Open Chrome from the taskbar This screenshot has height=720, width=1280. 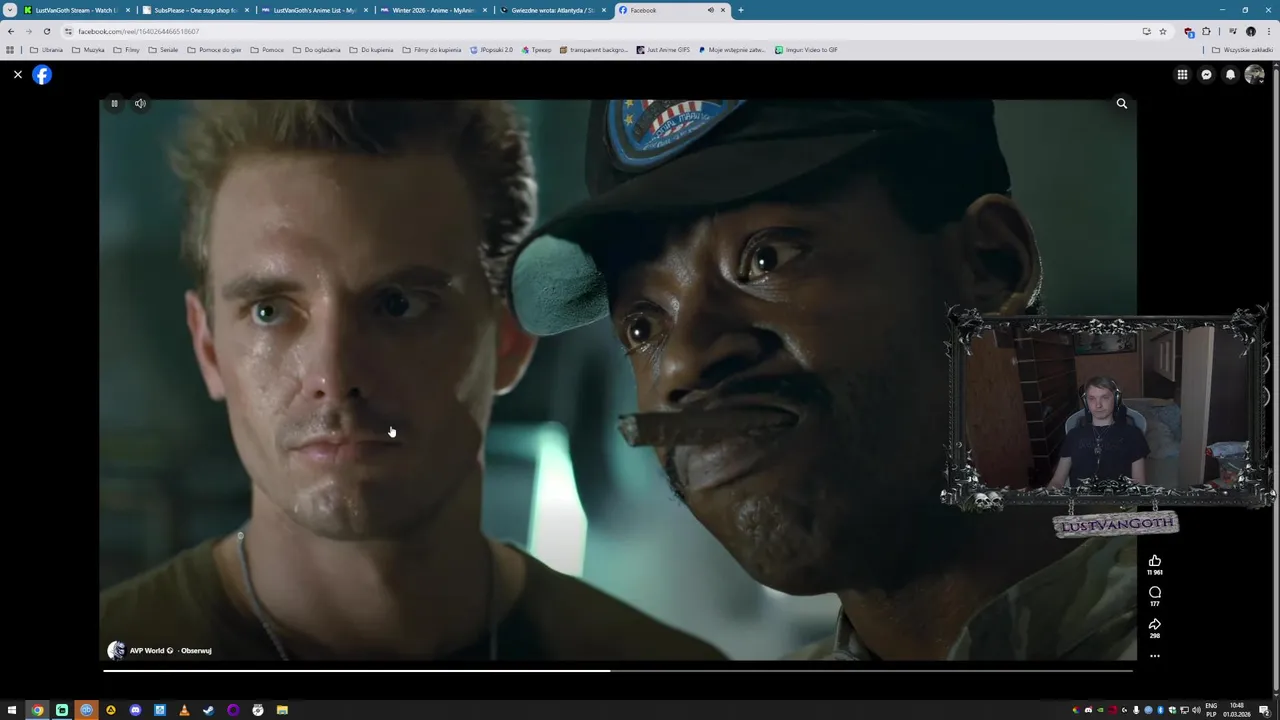coord(37,710)
